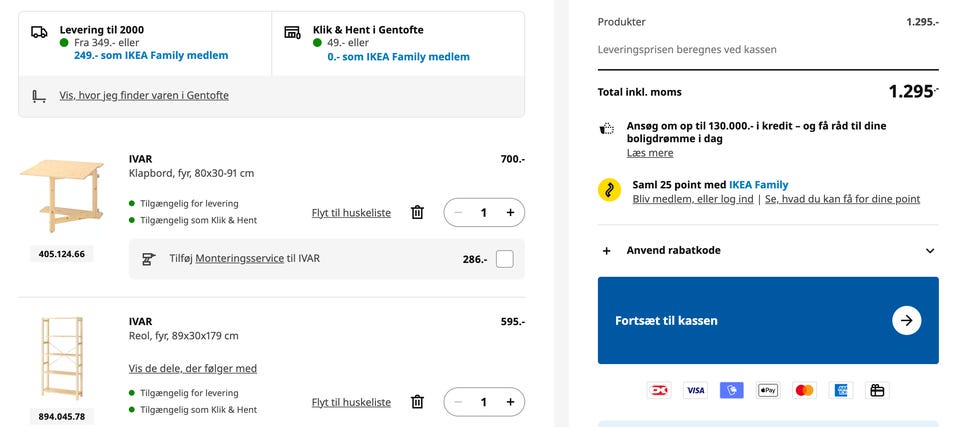960x427 pixels.
Task: Decrease IVAR Klapbord quantity with minus
Action: point(458,212)
